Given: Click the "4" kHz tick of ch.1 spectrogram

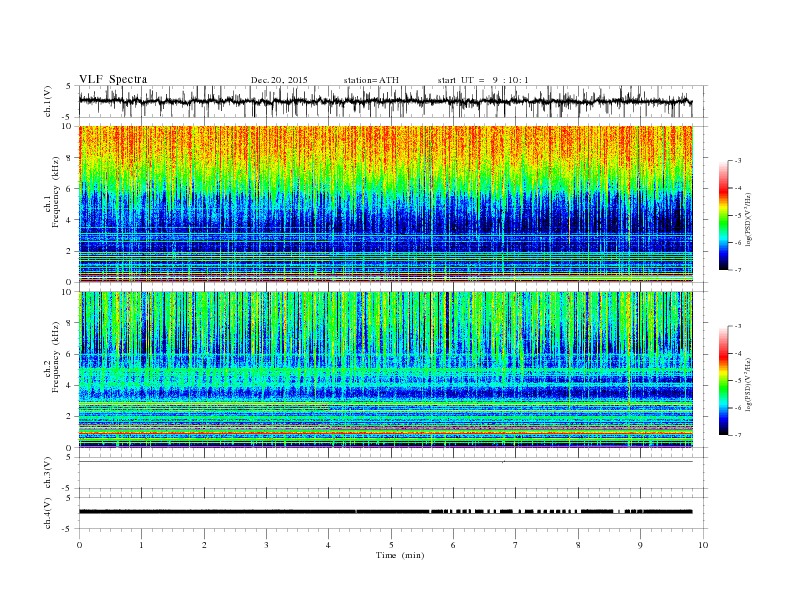Looking at the screenshot, I should coord(70,220).
